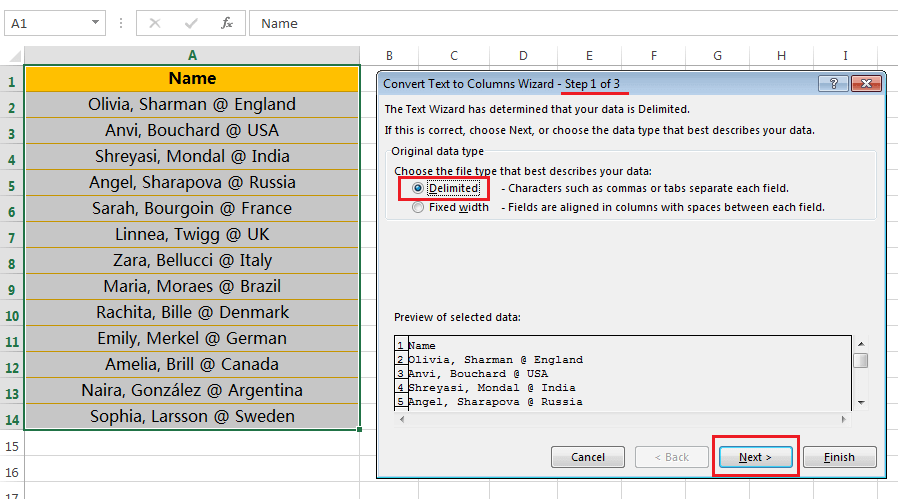898x499 pixels.
Task: Select column D header
Action: pyautogui.click(x=523, y=55)
